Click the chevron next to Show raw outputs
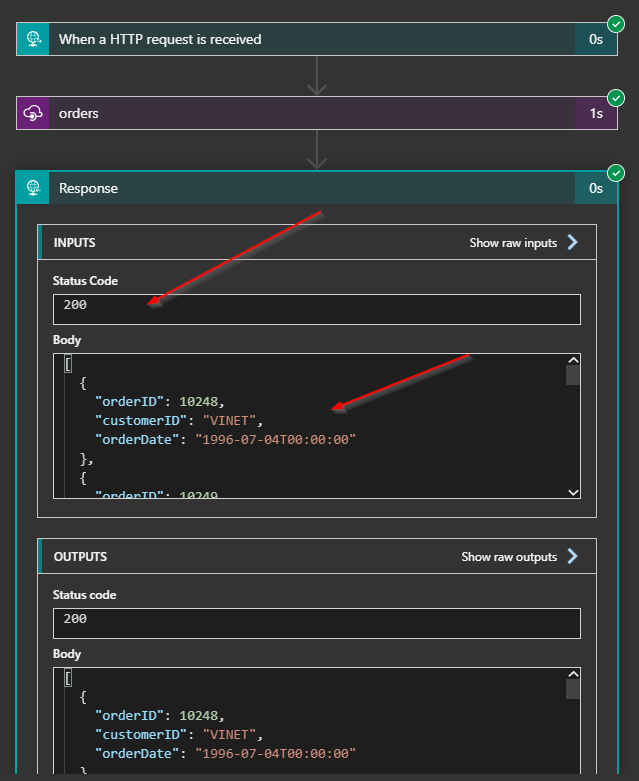This screenshot has width=639, height=781. coord(572,556)
